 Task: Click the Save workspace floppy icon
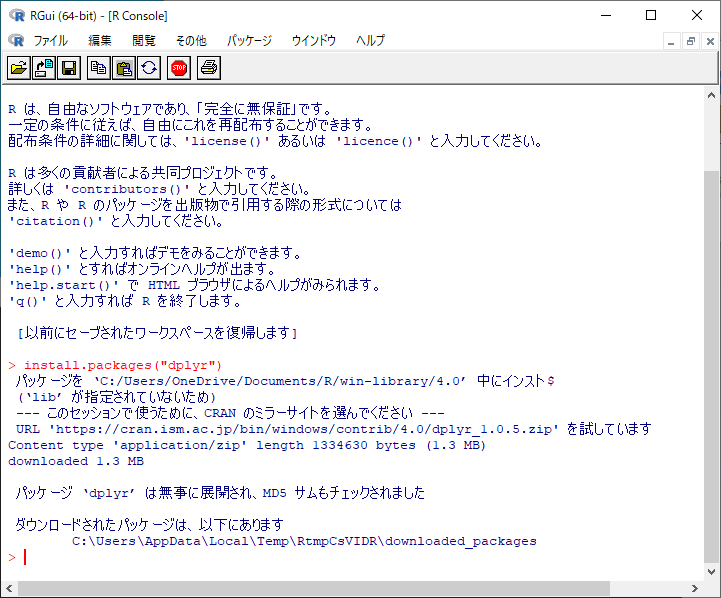coord(69,68)
